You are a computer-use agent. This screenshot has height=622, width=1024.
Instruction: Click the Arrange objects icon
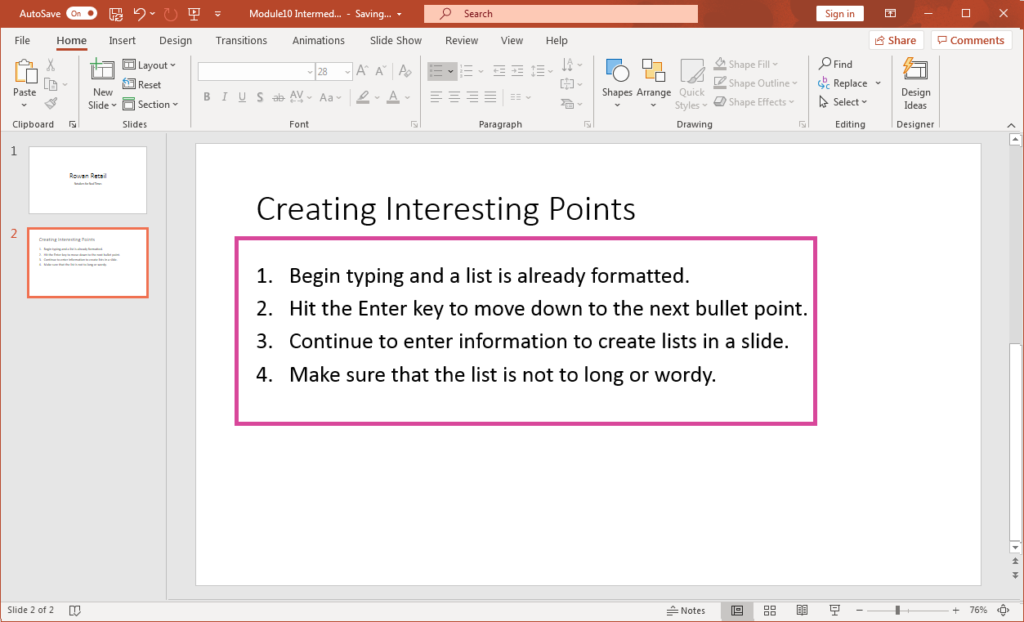pos(653,71)
